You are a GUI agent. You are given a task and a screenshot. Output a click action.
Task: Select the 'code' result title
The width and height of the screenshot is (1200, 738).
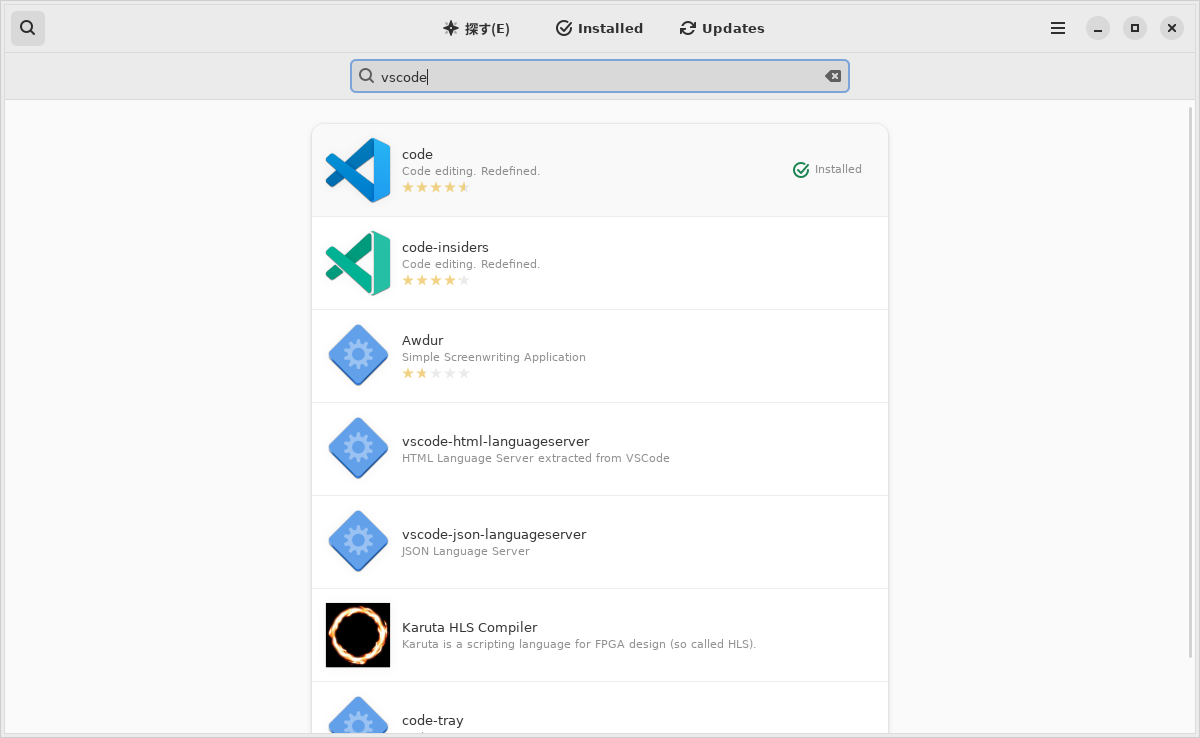click(417, 154)
